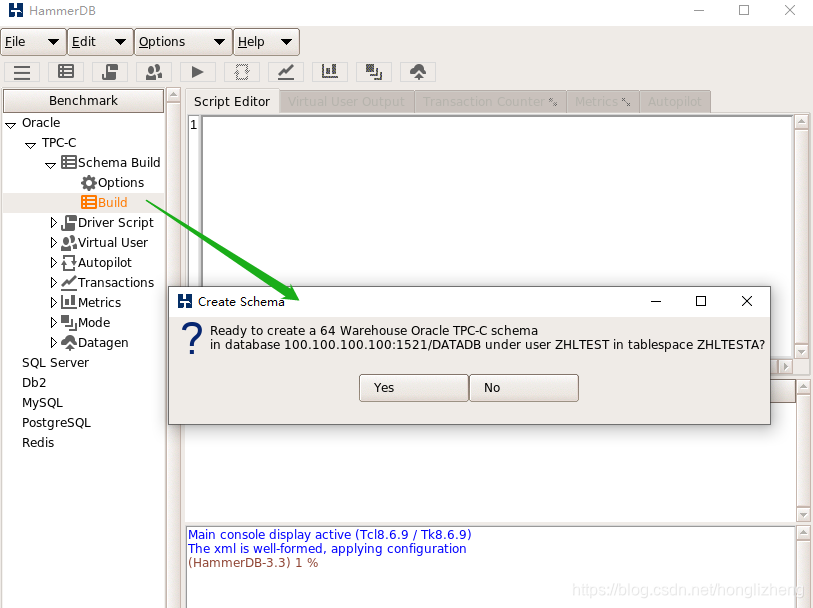The image size is (813, 608).
Task: Select Options under Schema Build
Action: coord(121,182)
